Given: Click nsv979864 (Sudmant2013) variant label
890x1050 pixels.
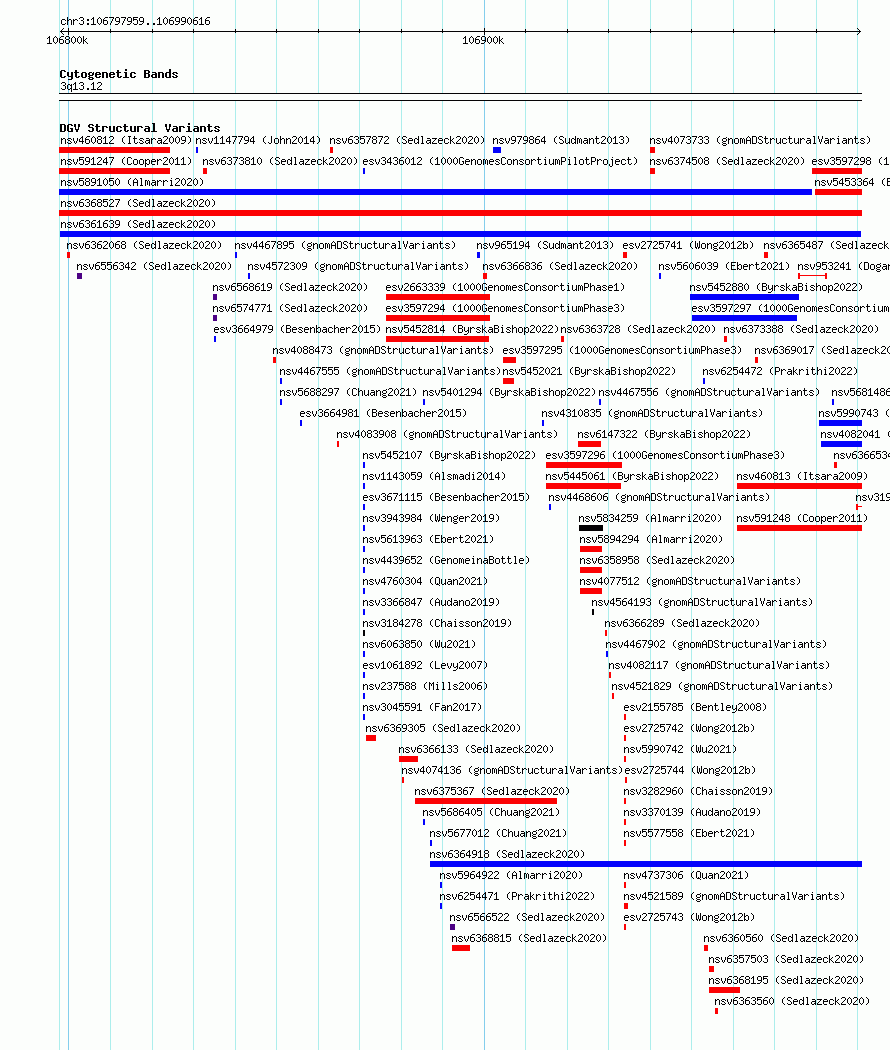Looking at the screenshot, I should [561, 141].
